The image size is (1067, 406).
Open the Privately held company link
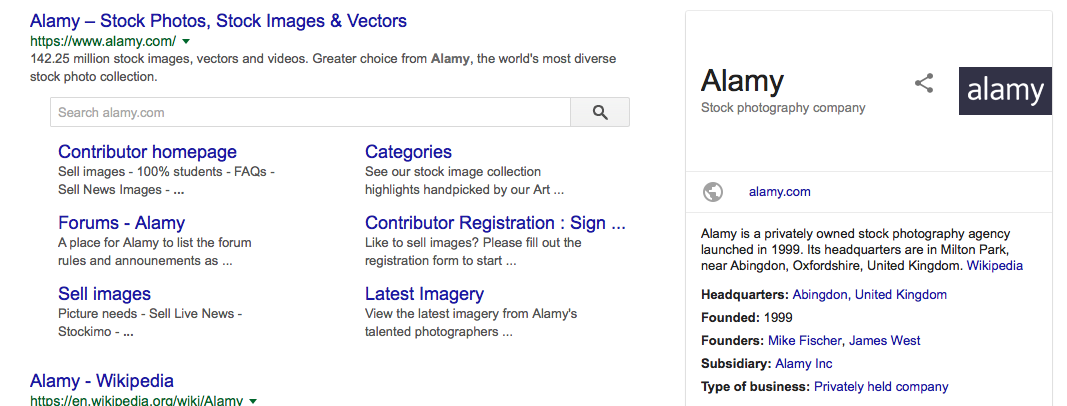pos(881,387)
